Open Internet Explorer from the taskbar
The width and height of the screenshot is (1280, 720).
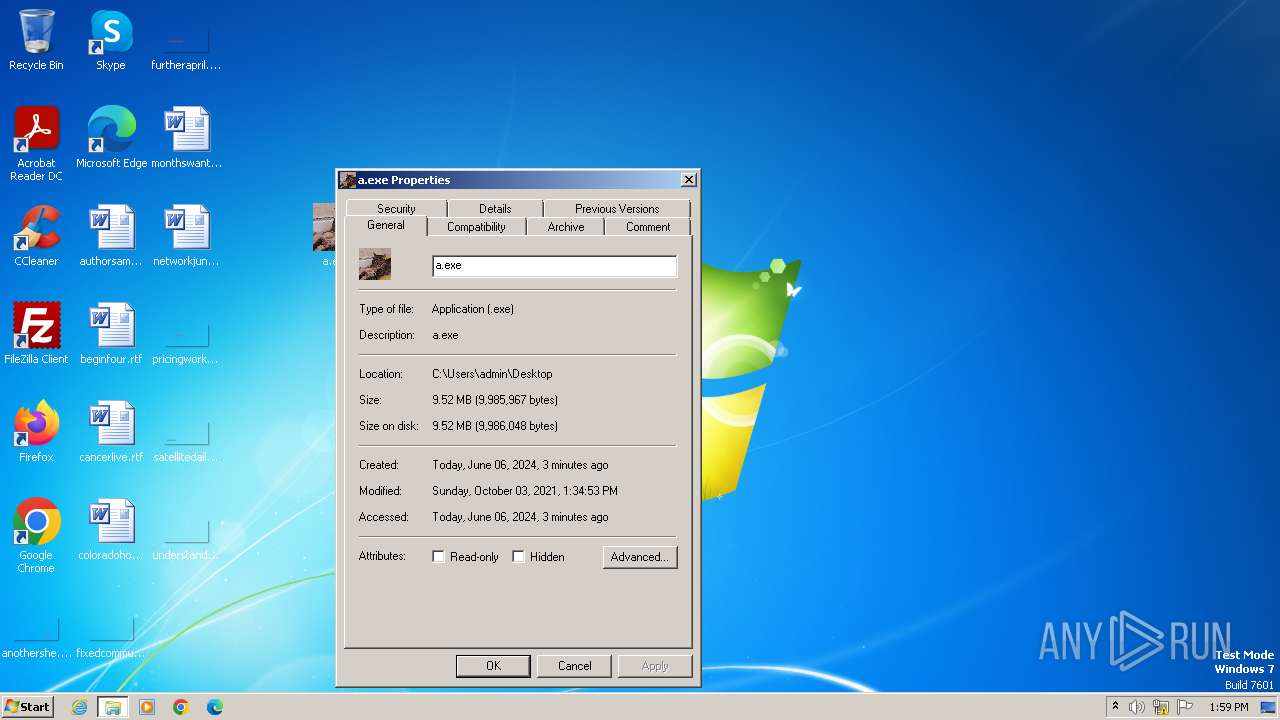click(x=79, y=707)
